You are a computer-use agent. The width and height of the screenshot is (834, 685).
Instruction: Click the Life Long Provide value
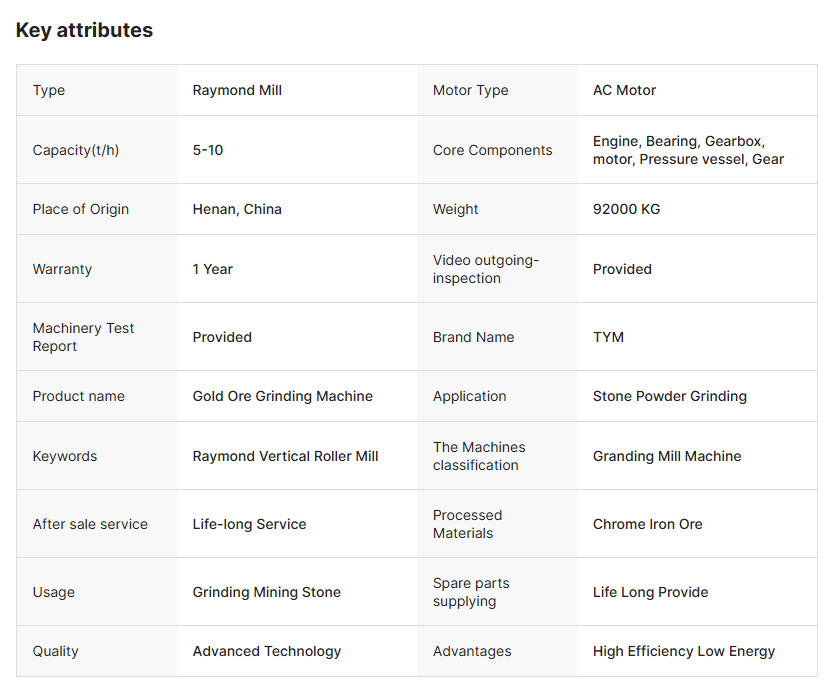pyautogui.click(x=650, y=592)
